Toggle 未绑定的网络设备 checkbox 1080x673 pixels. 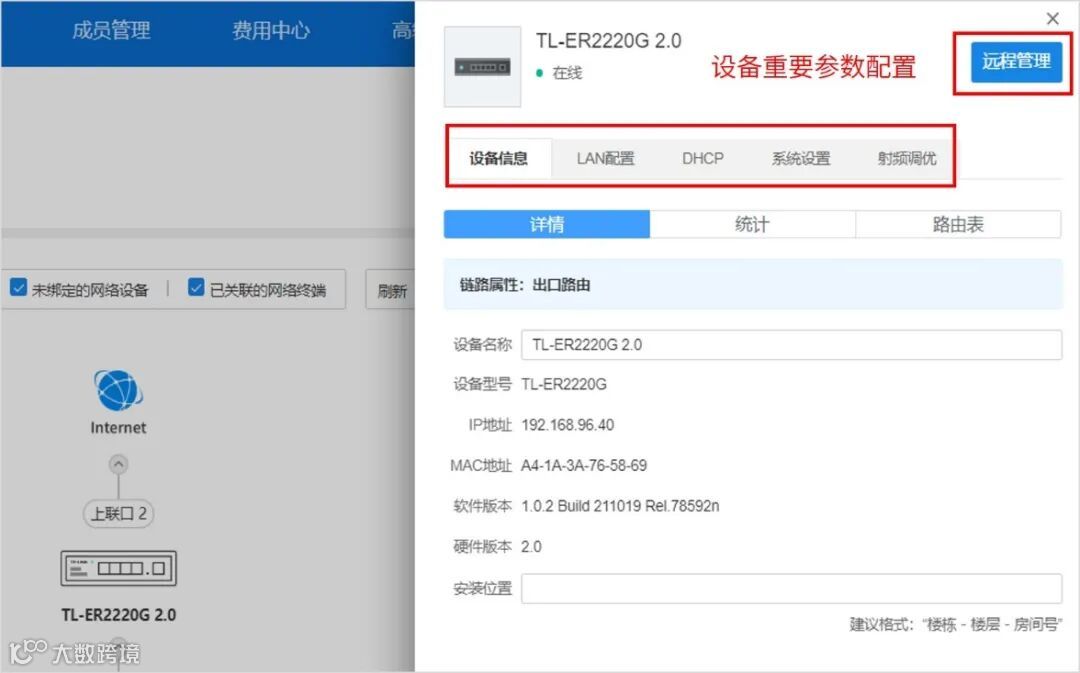(x=19, y=288)
